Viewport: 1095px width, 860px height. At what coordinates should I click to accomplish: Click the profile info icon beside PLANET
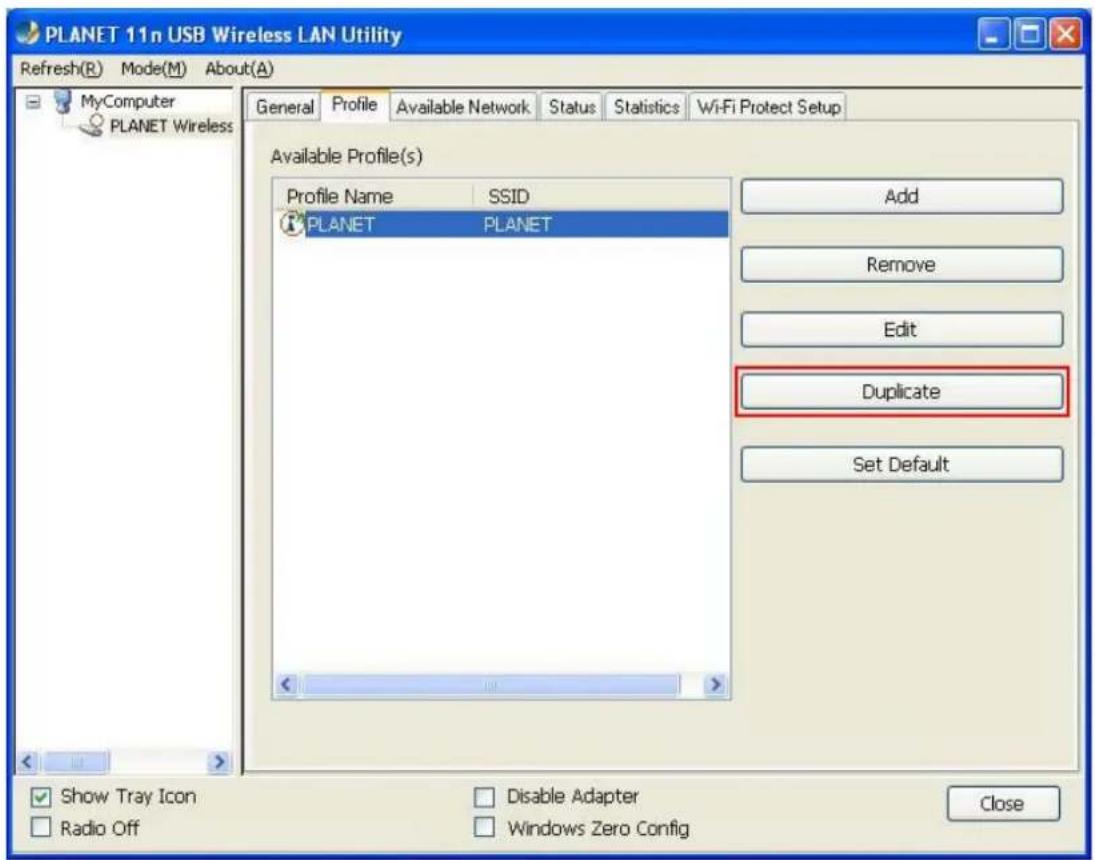[292, 224]
